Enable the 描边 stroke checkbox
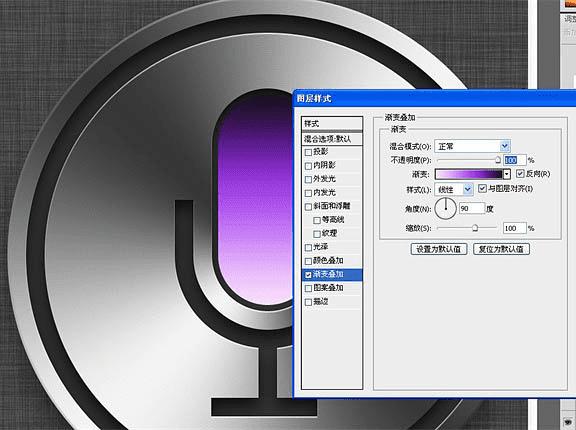This screenshot has width=576, height=430. tap(309, 302)
